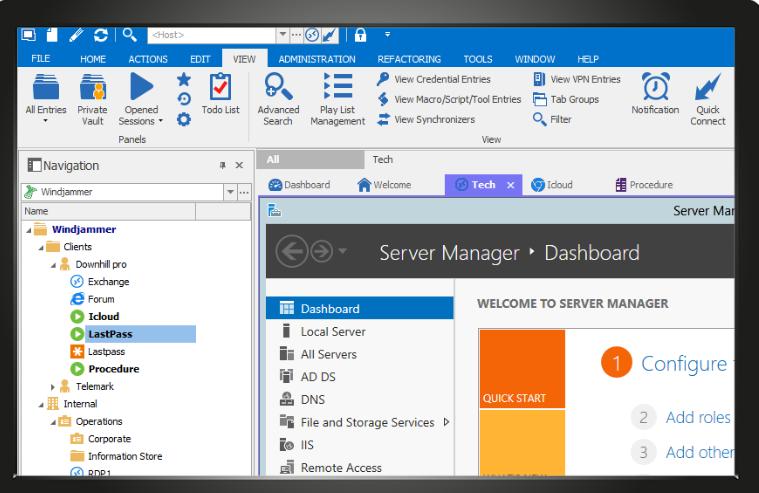Expand the Telemark node
The image size is (759, 493).
pos(53,386)
